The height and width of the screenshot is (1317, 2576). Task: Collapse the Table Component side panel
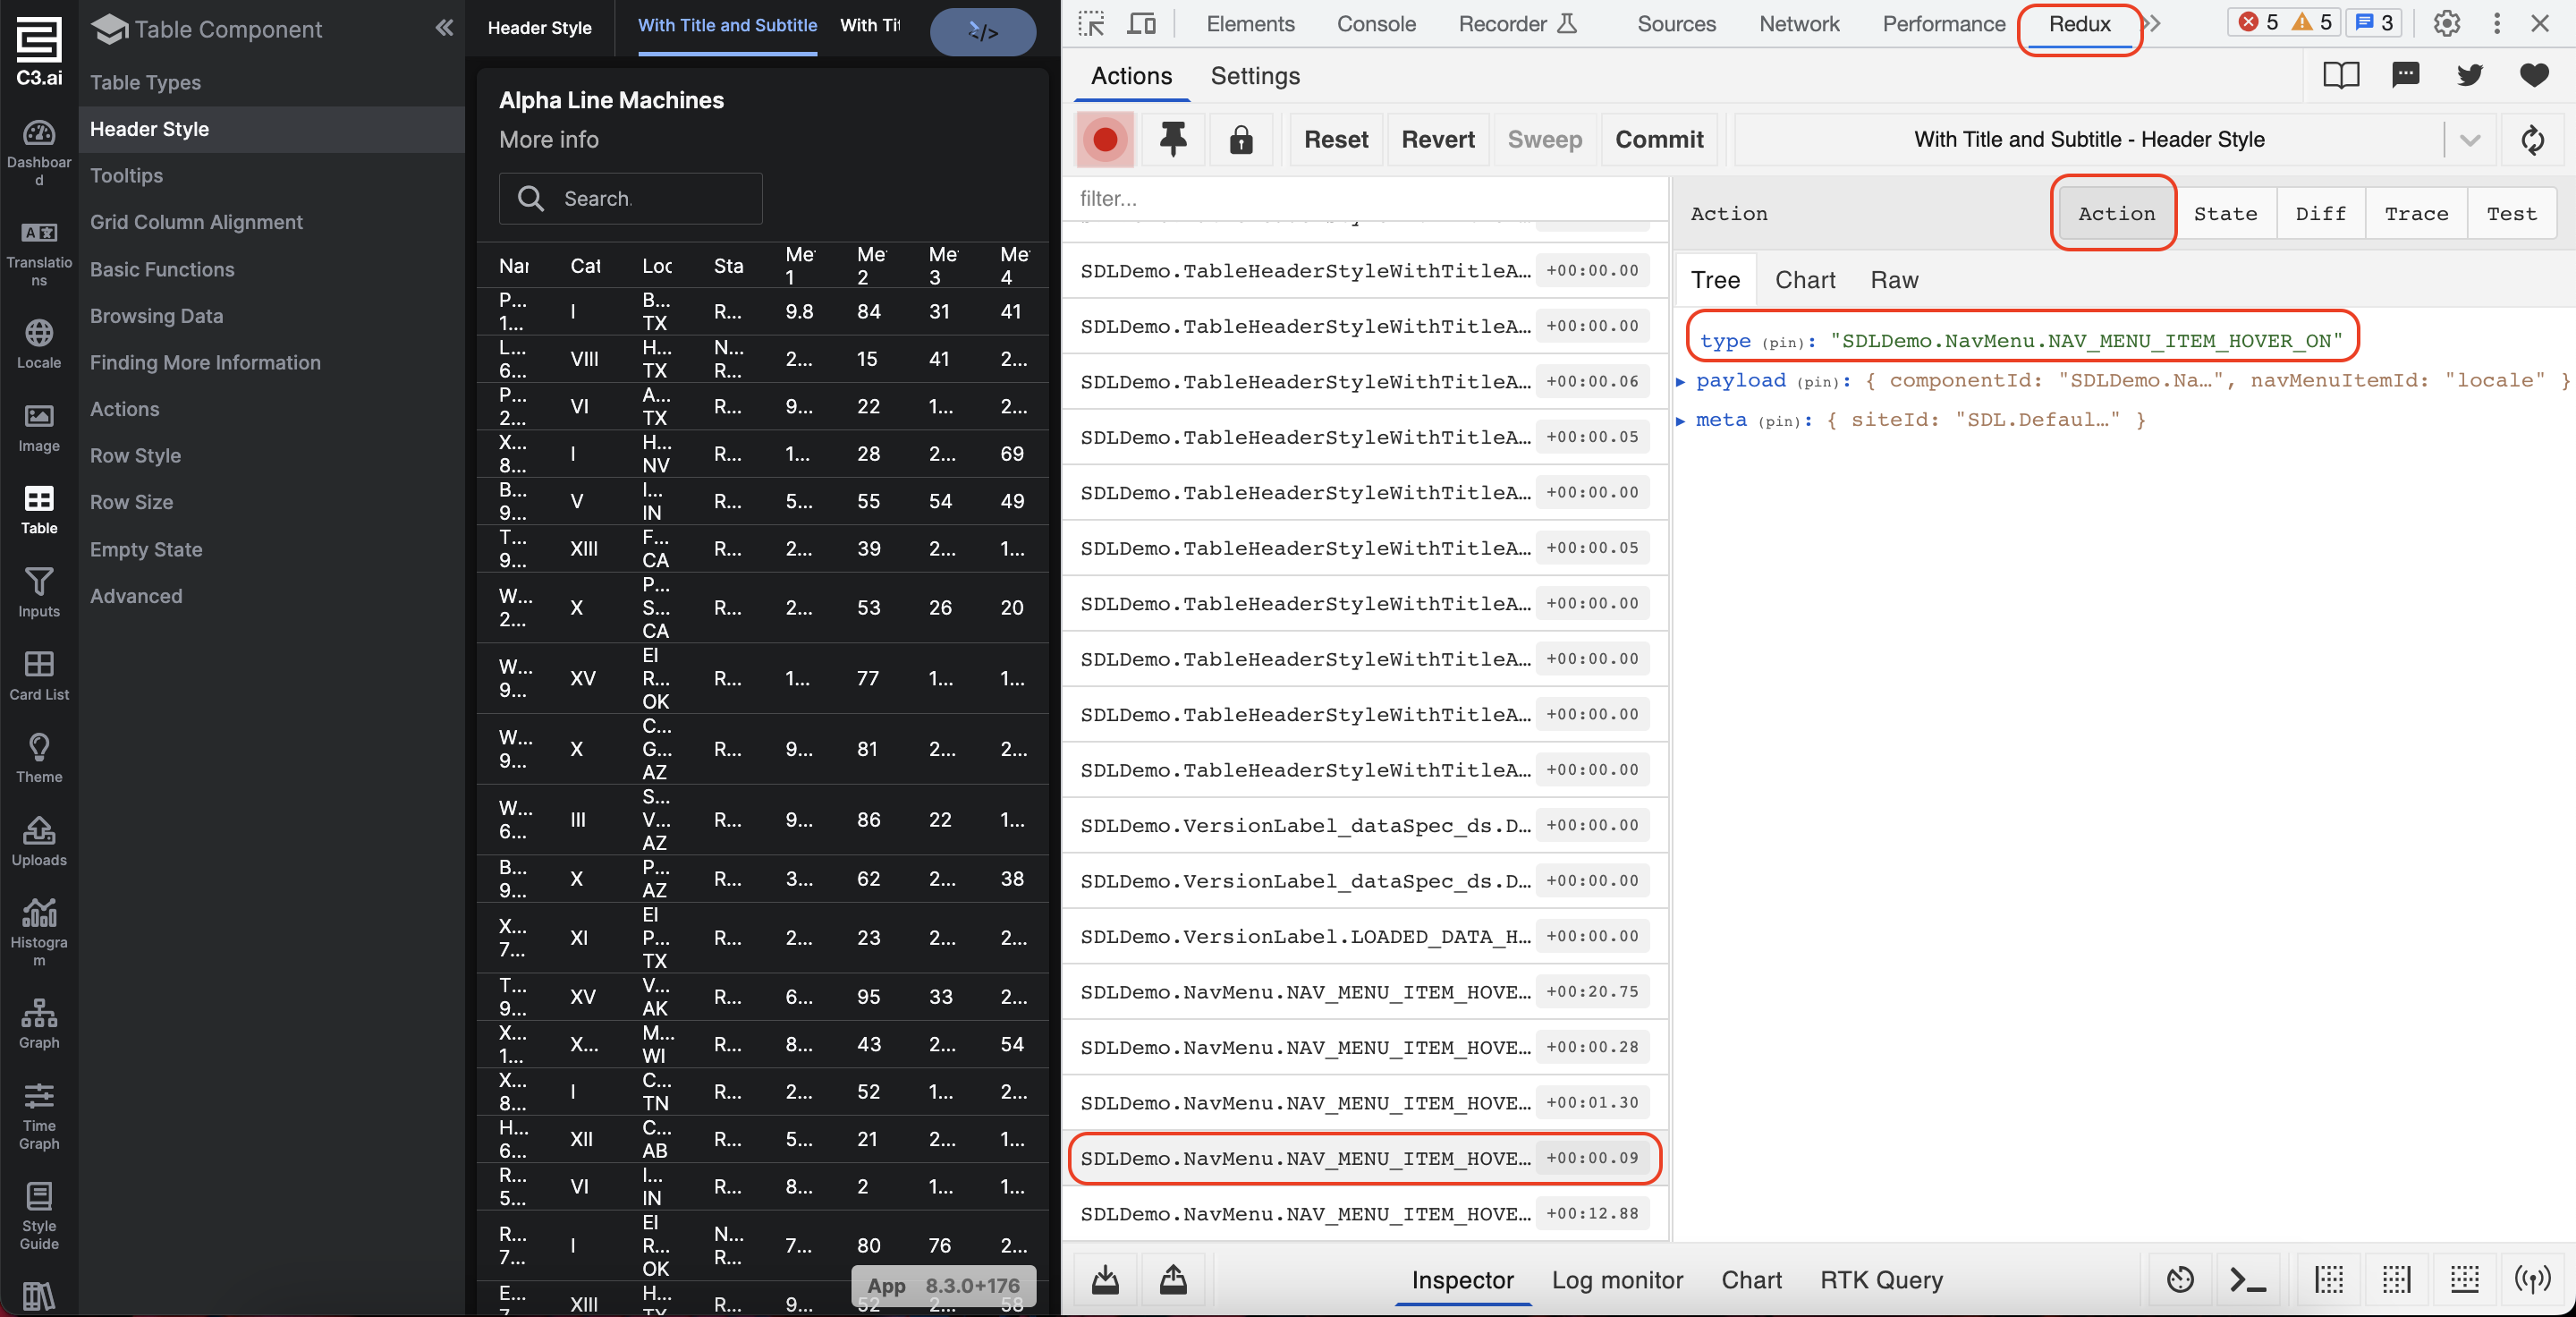tap(444, 28)
